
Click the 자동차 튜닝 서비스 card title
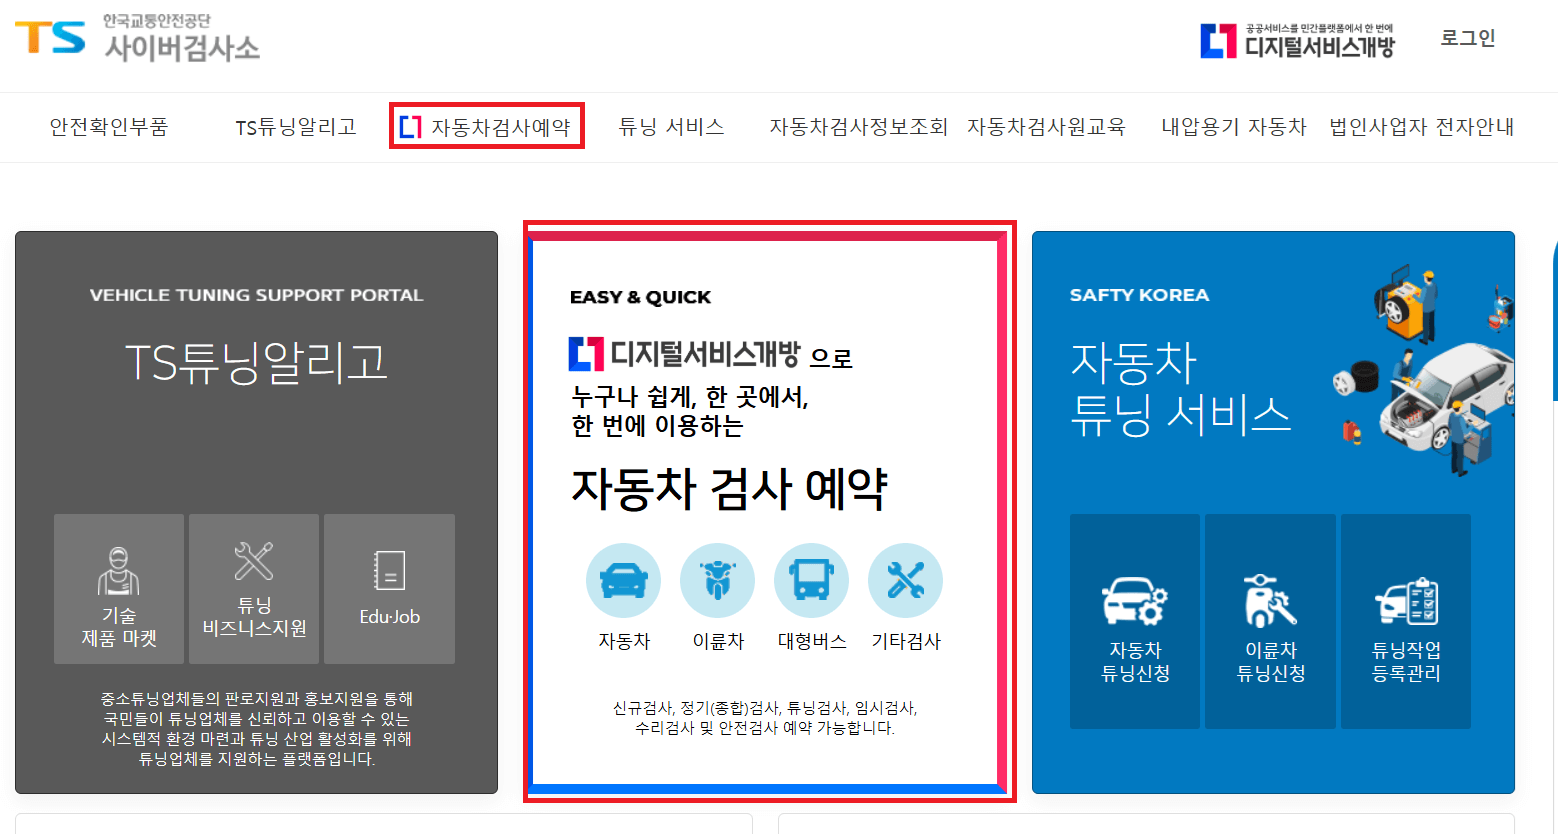click(x=1180, y=388)
